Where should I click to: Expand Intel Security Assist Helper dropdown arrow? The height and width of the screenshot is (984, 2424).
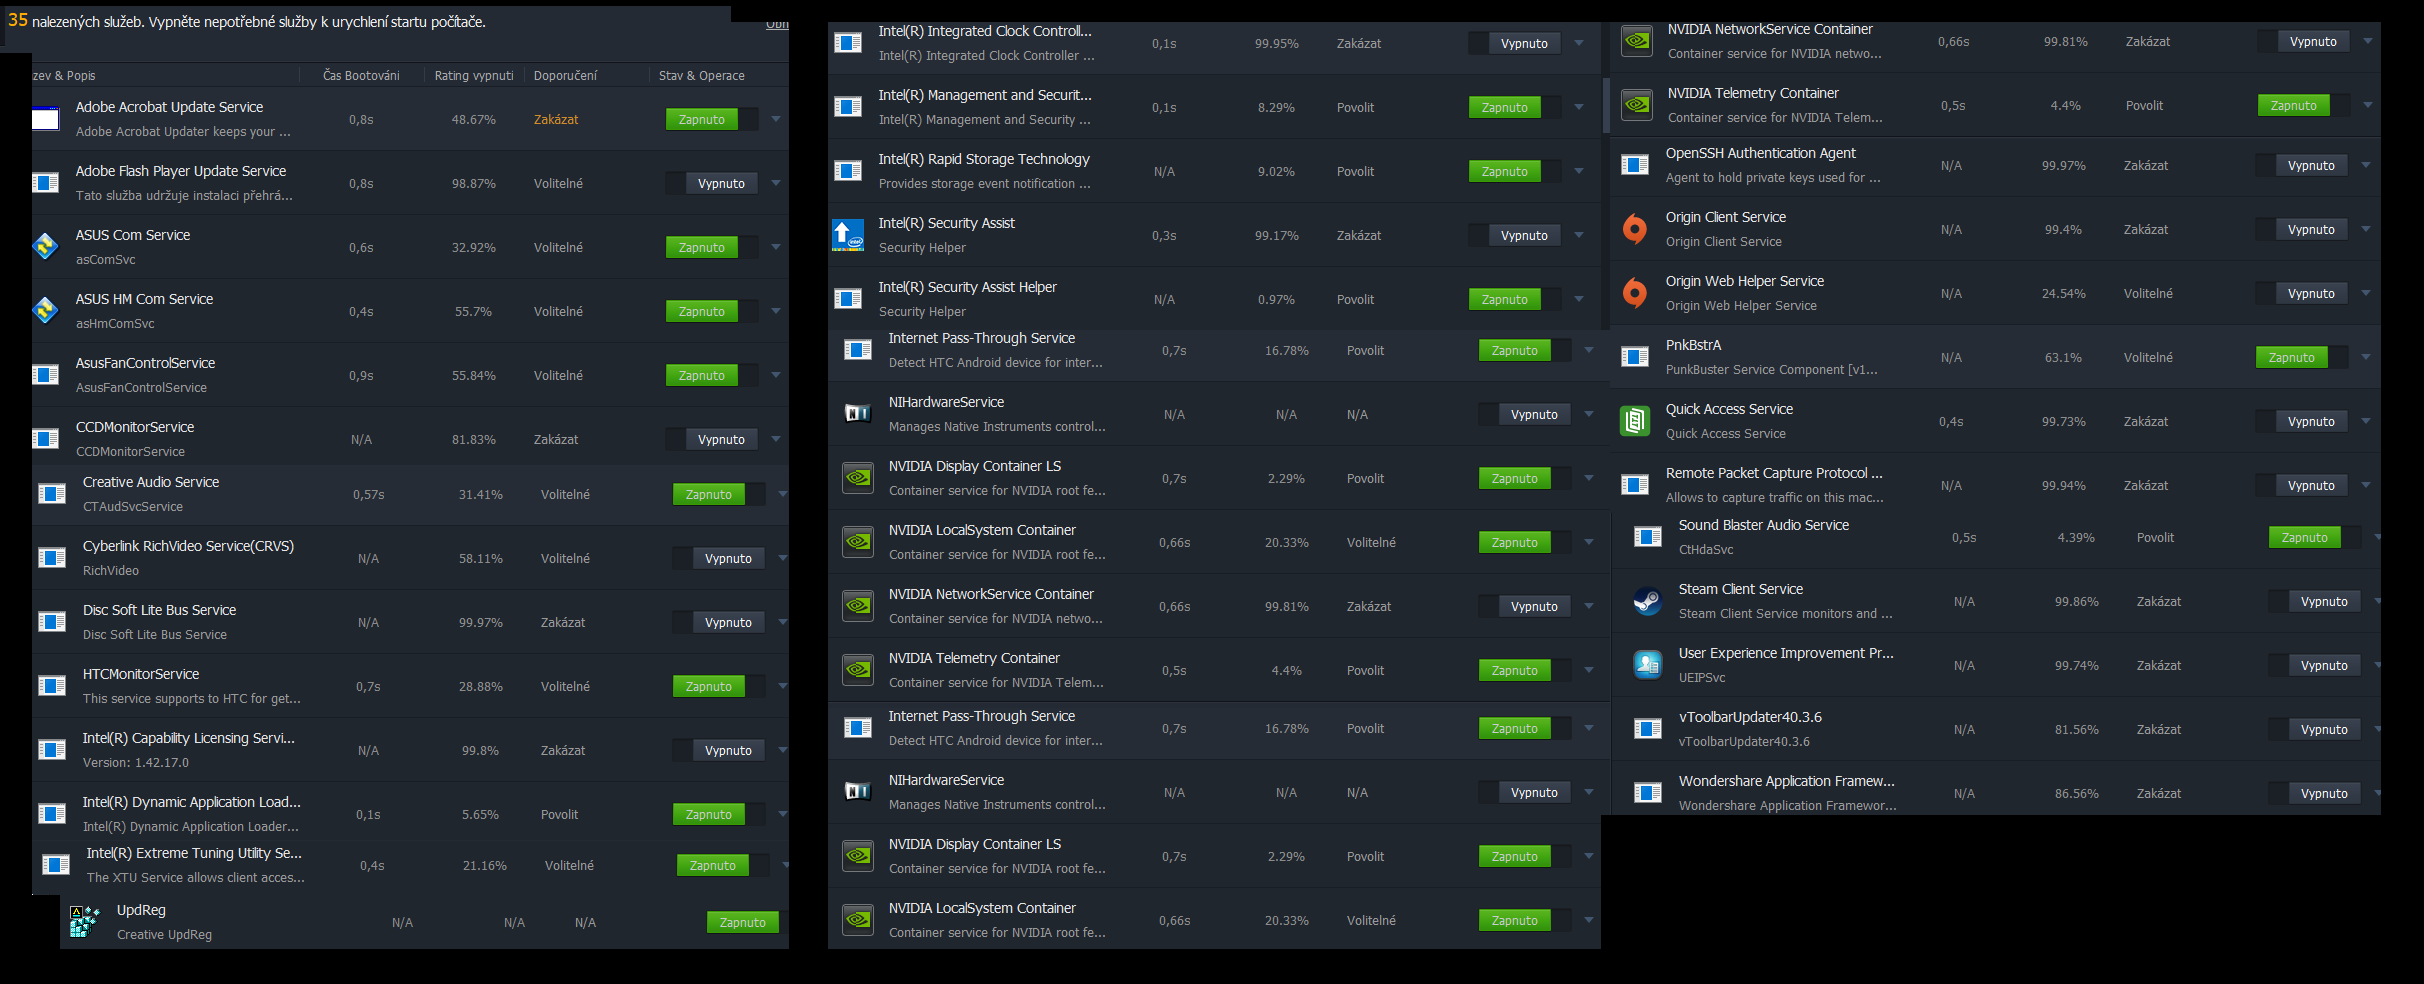click(x=1579, y=299)
